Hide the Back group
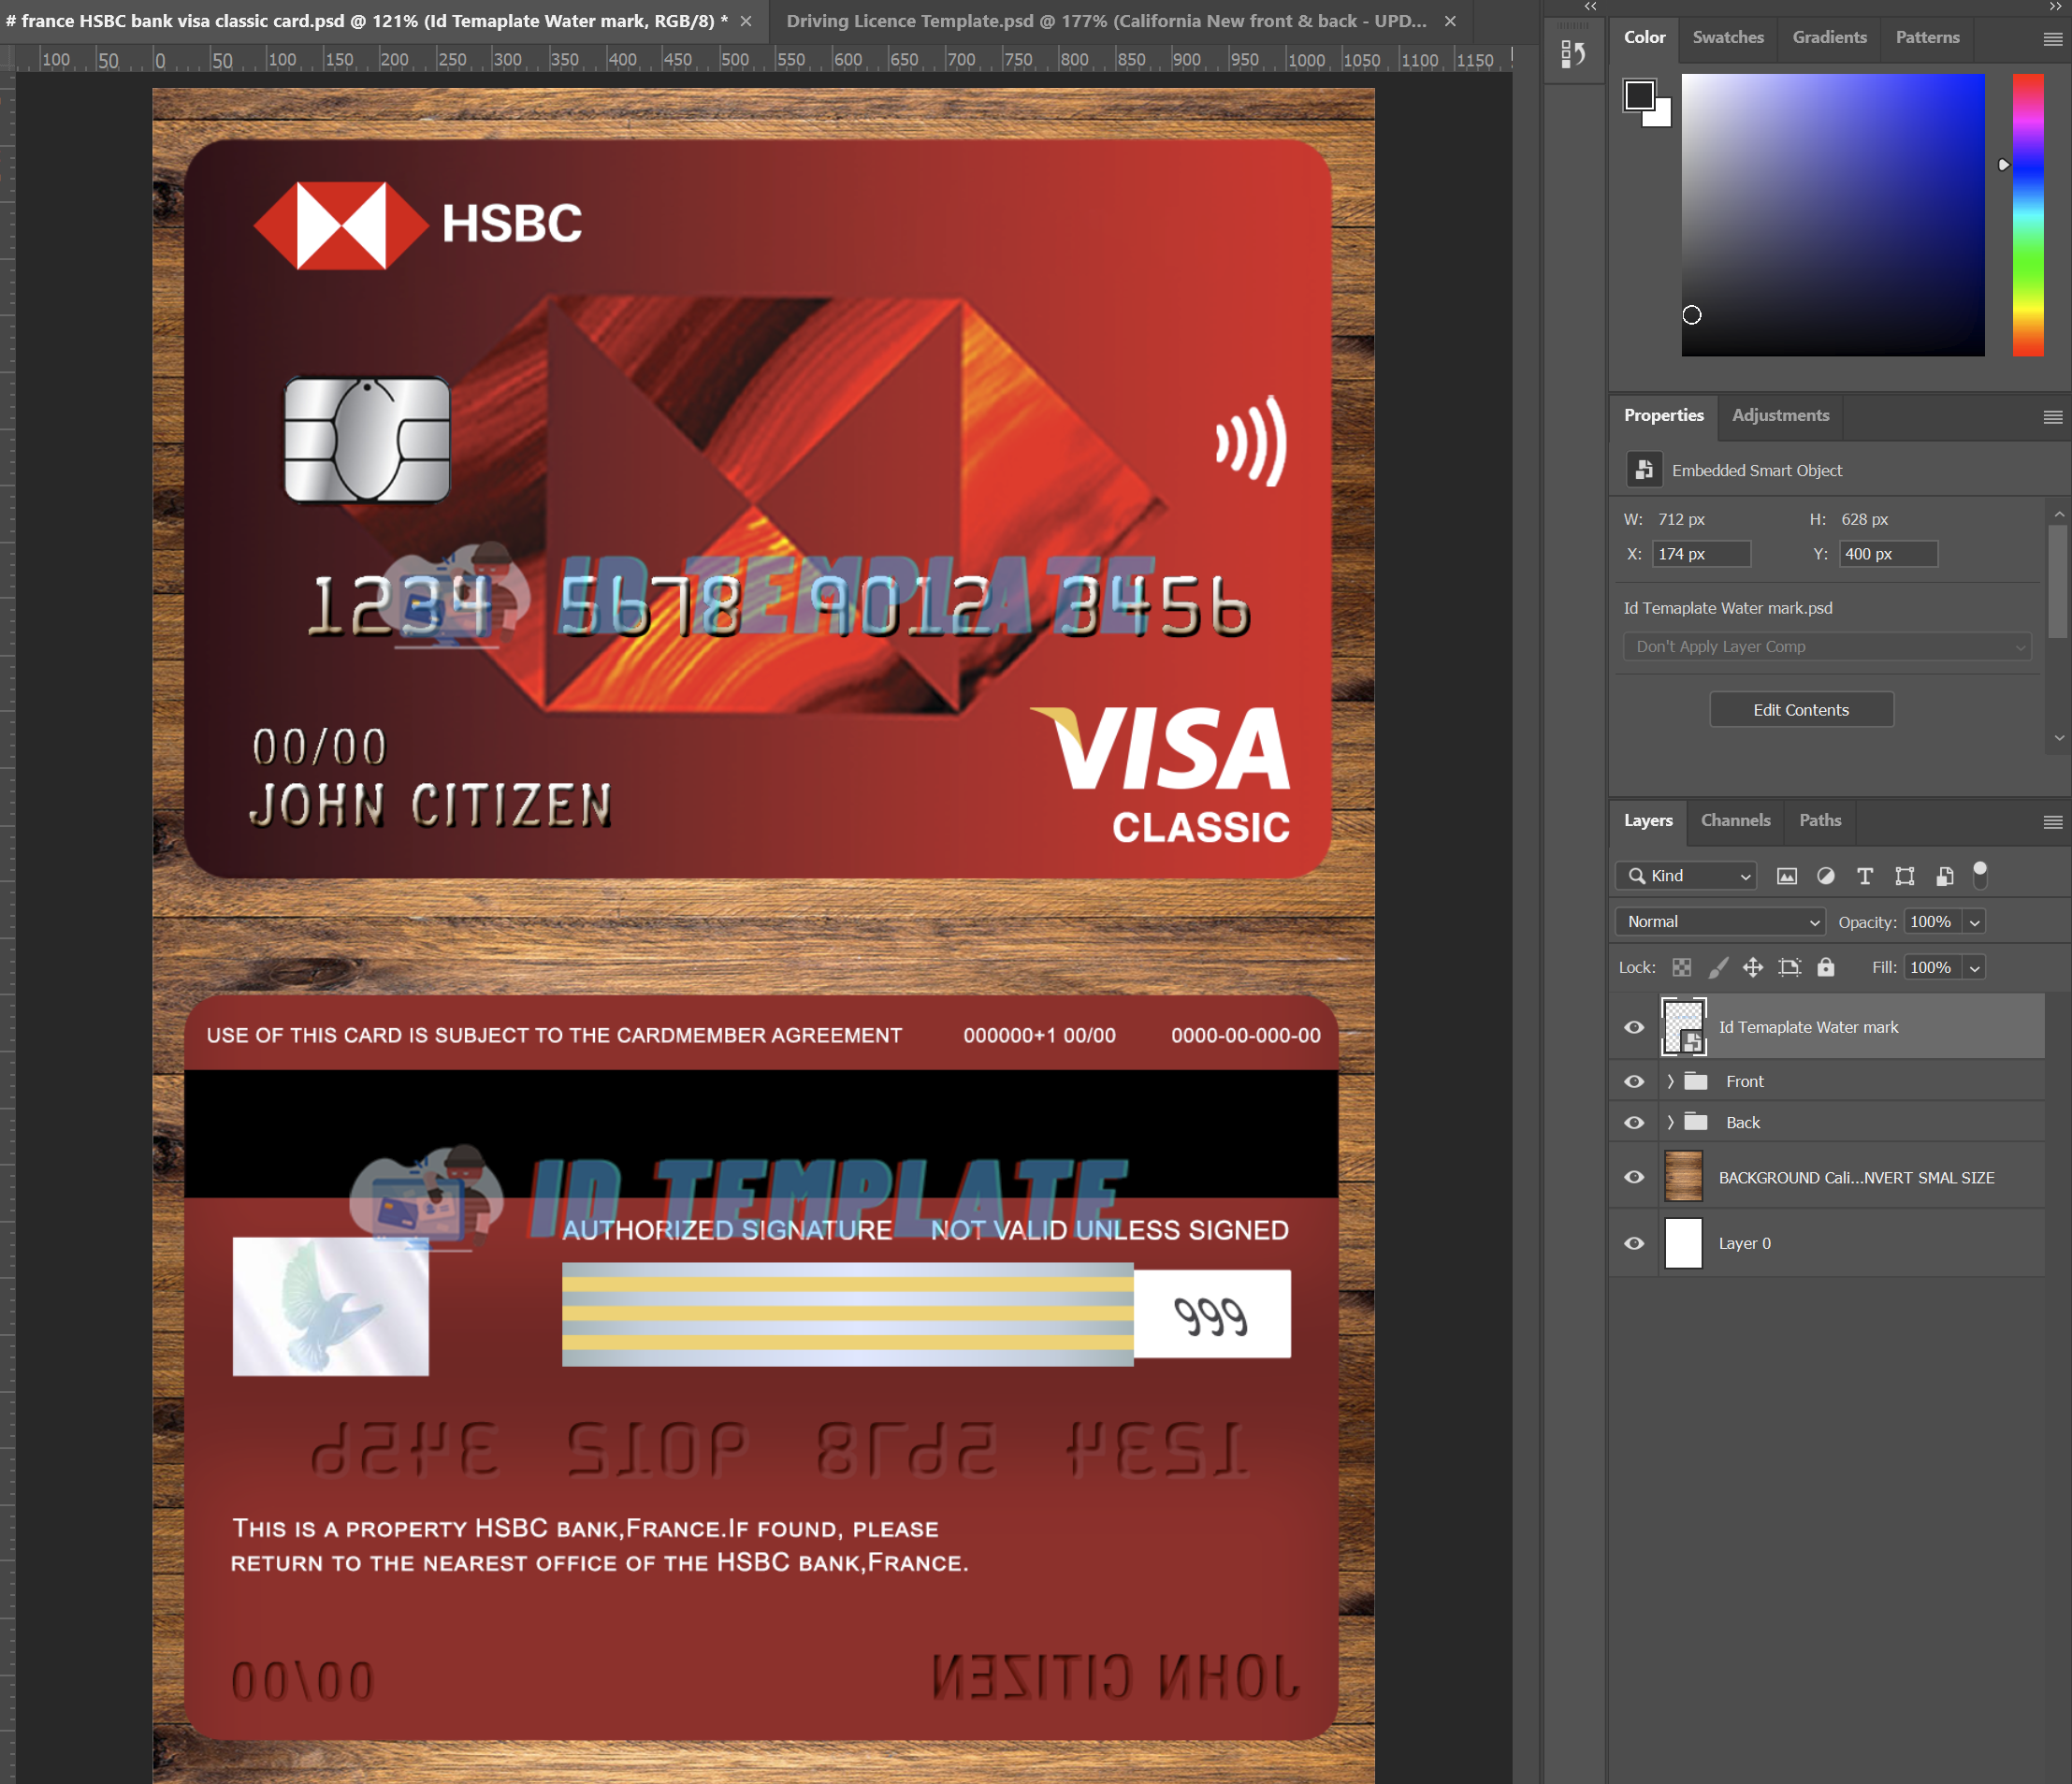 coord(1634,1122)
